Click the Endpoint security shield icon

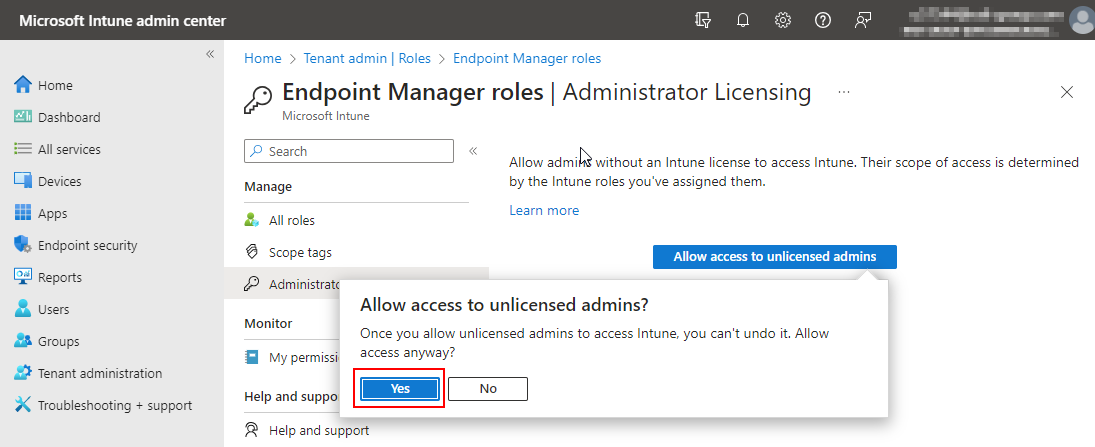[x=23, y=245]
